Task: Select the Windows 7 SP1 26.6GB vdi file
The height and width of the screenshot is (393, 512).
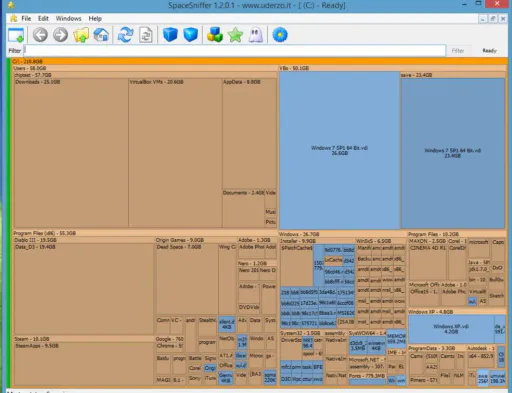Action: [x=339, y=150]
